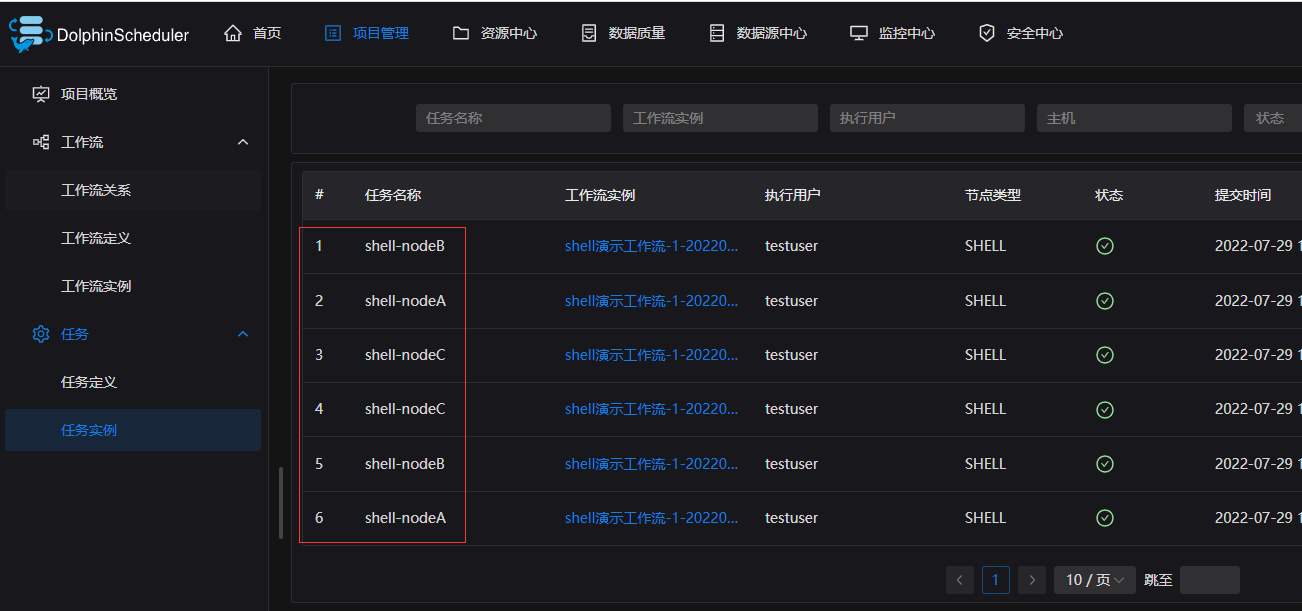Viewport: 1302px width, 611px height.
Task: Open the 数据质量 top menu
Action: click(623, 33)
